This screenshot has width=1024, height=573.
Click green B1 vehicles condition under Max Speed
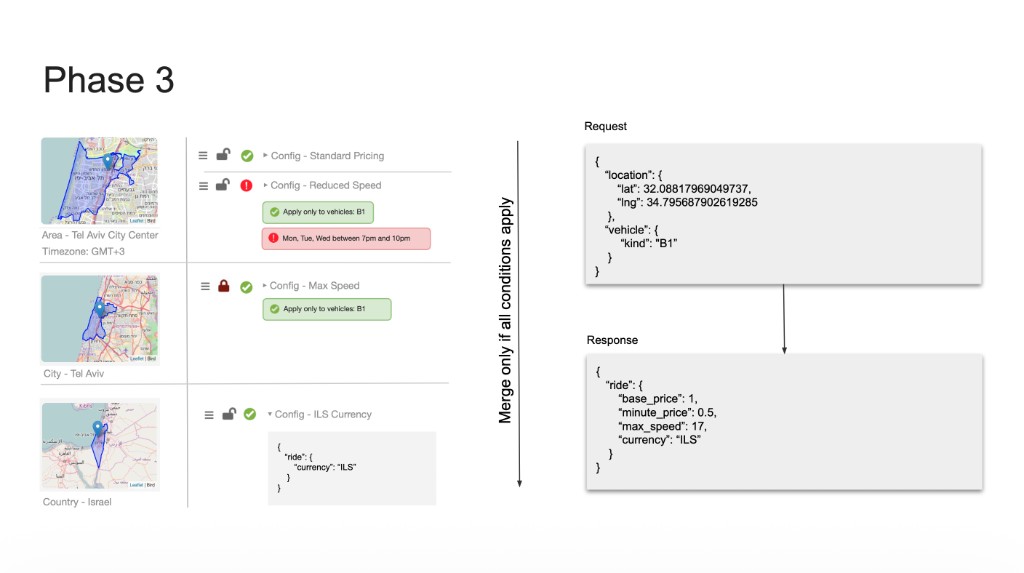(327, 309)
